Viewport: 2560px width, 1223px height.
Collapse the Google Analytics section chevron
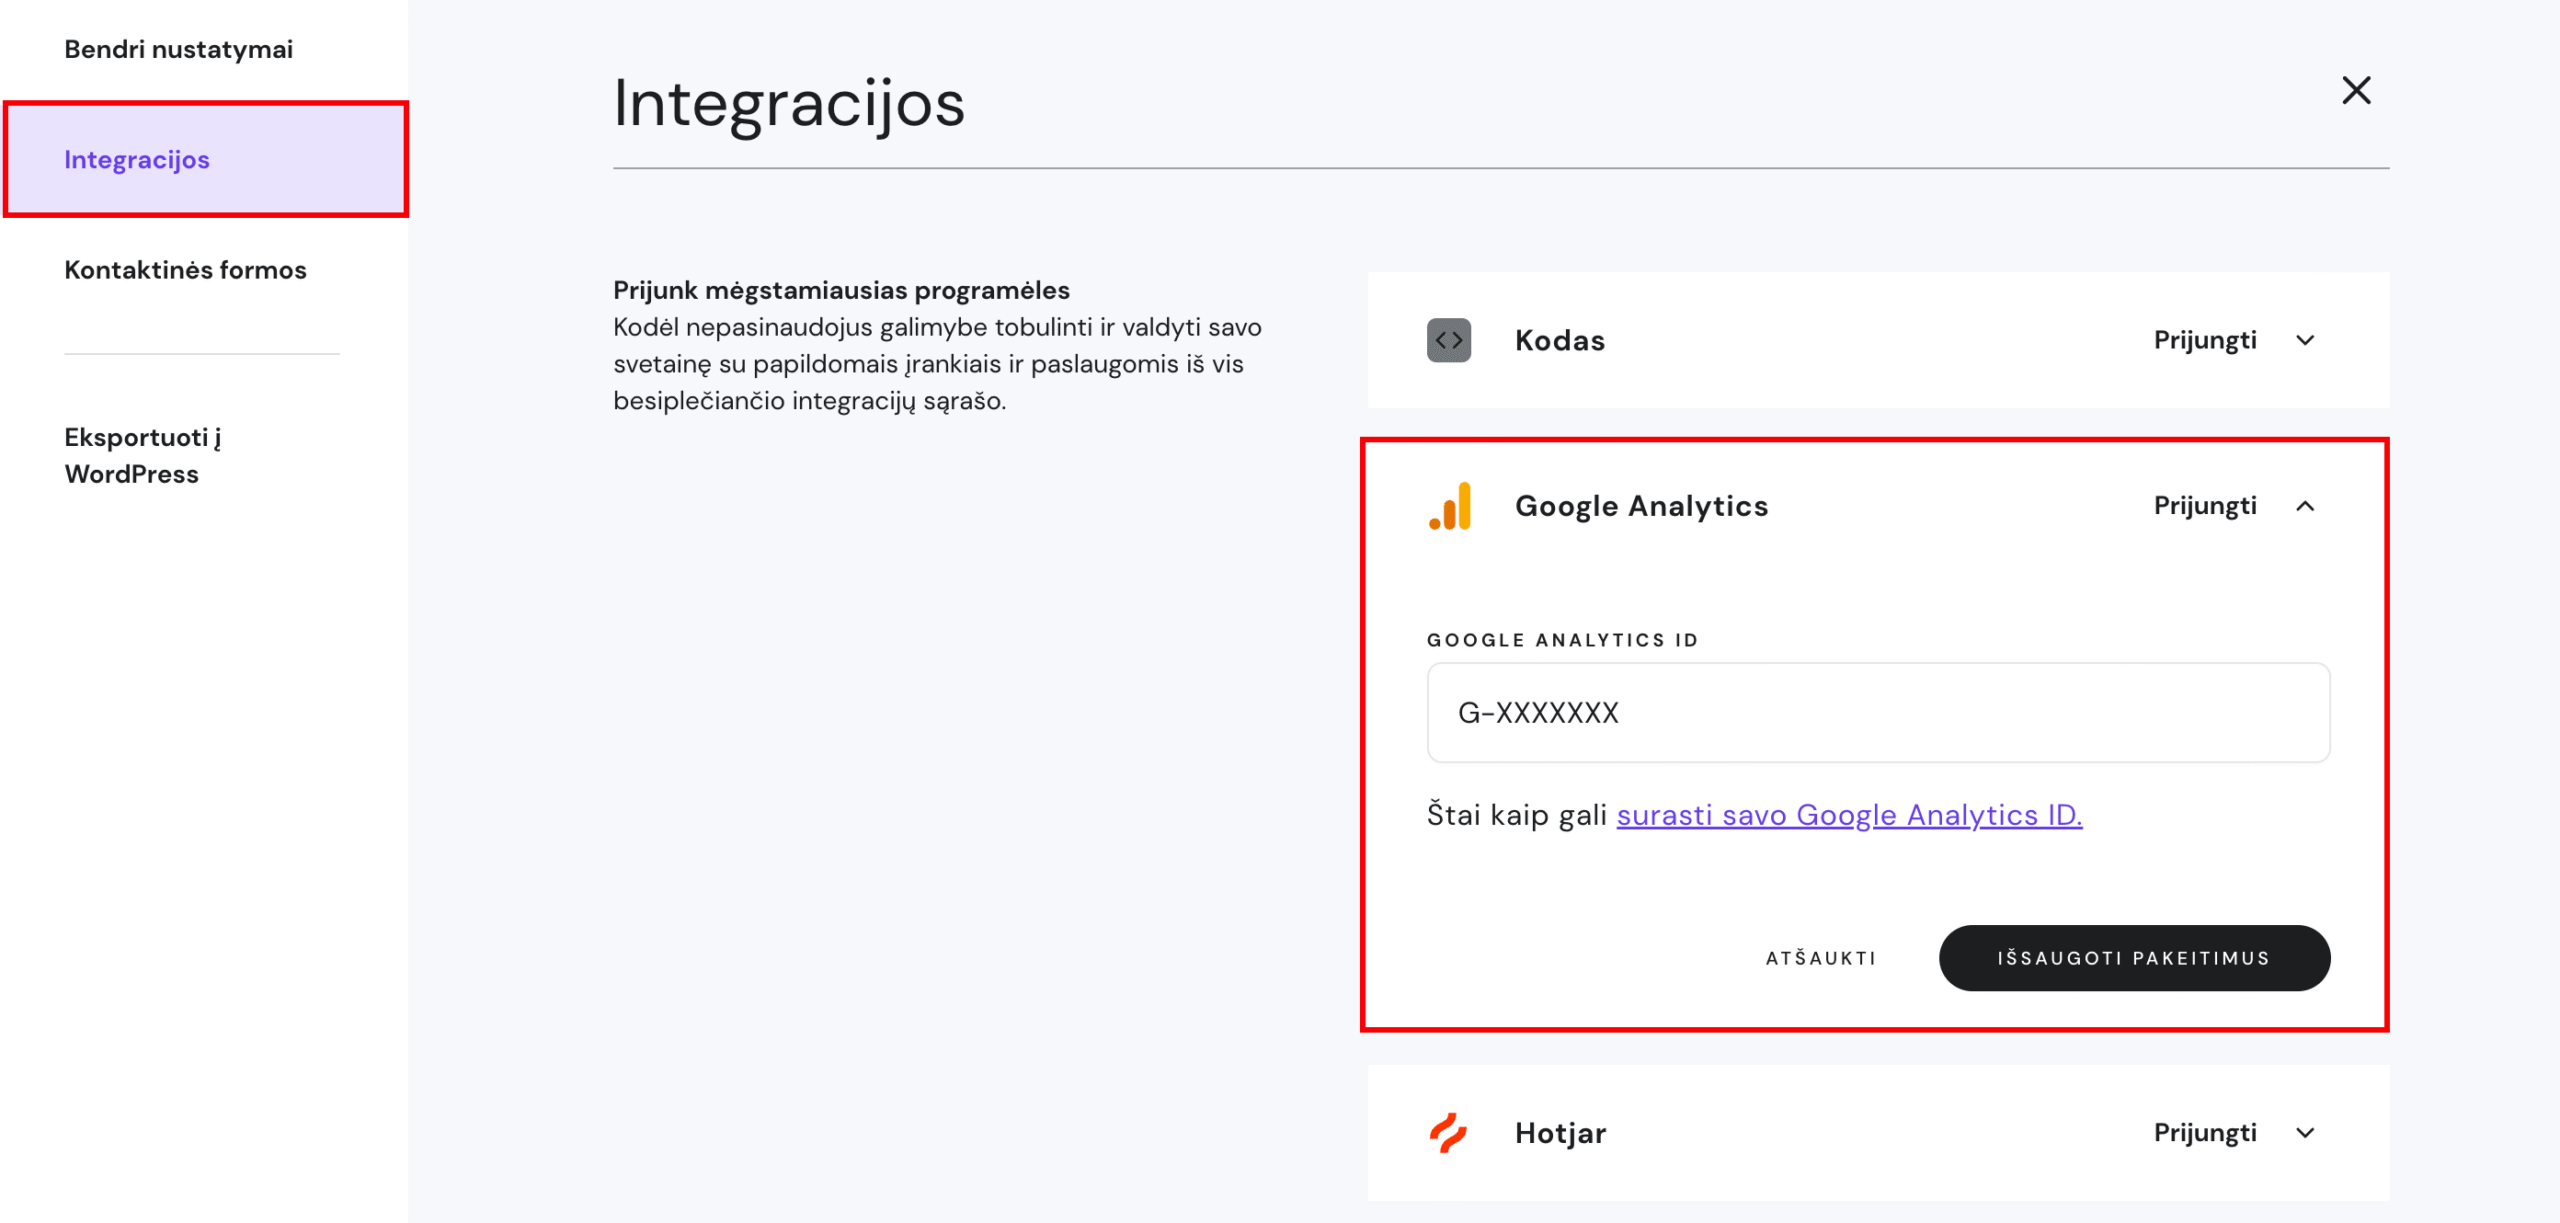coord(2305,506)
